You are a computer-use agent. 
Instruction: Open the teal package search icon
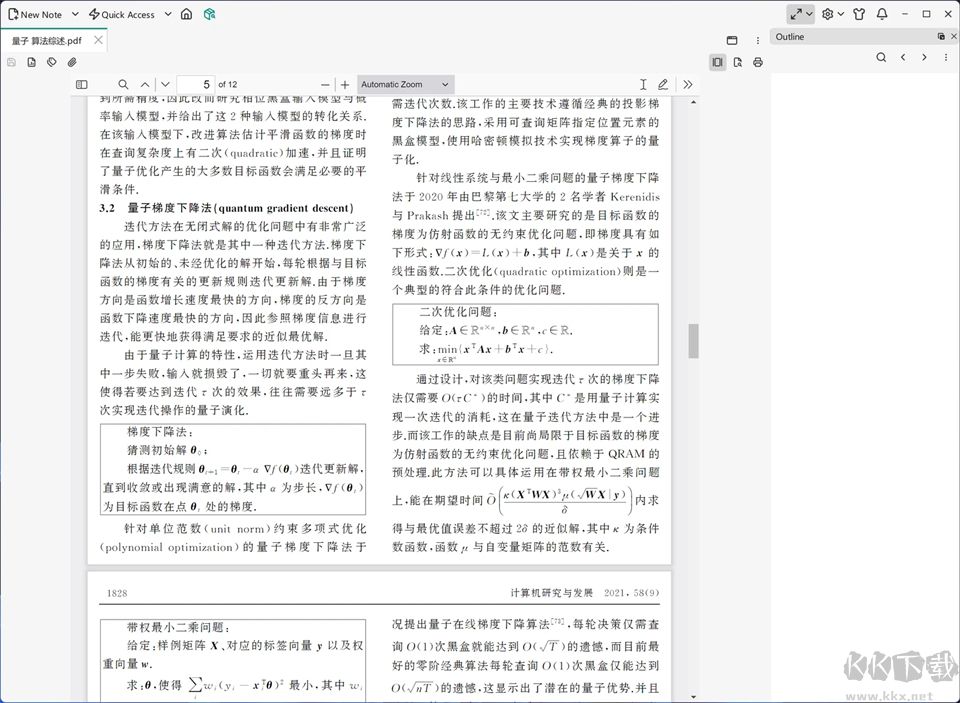click(x=209, y=14)
